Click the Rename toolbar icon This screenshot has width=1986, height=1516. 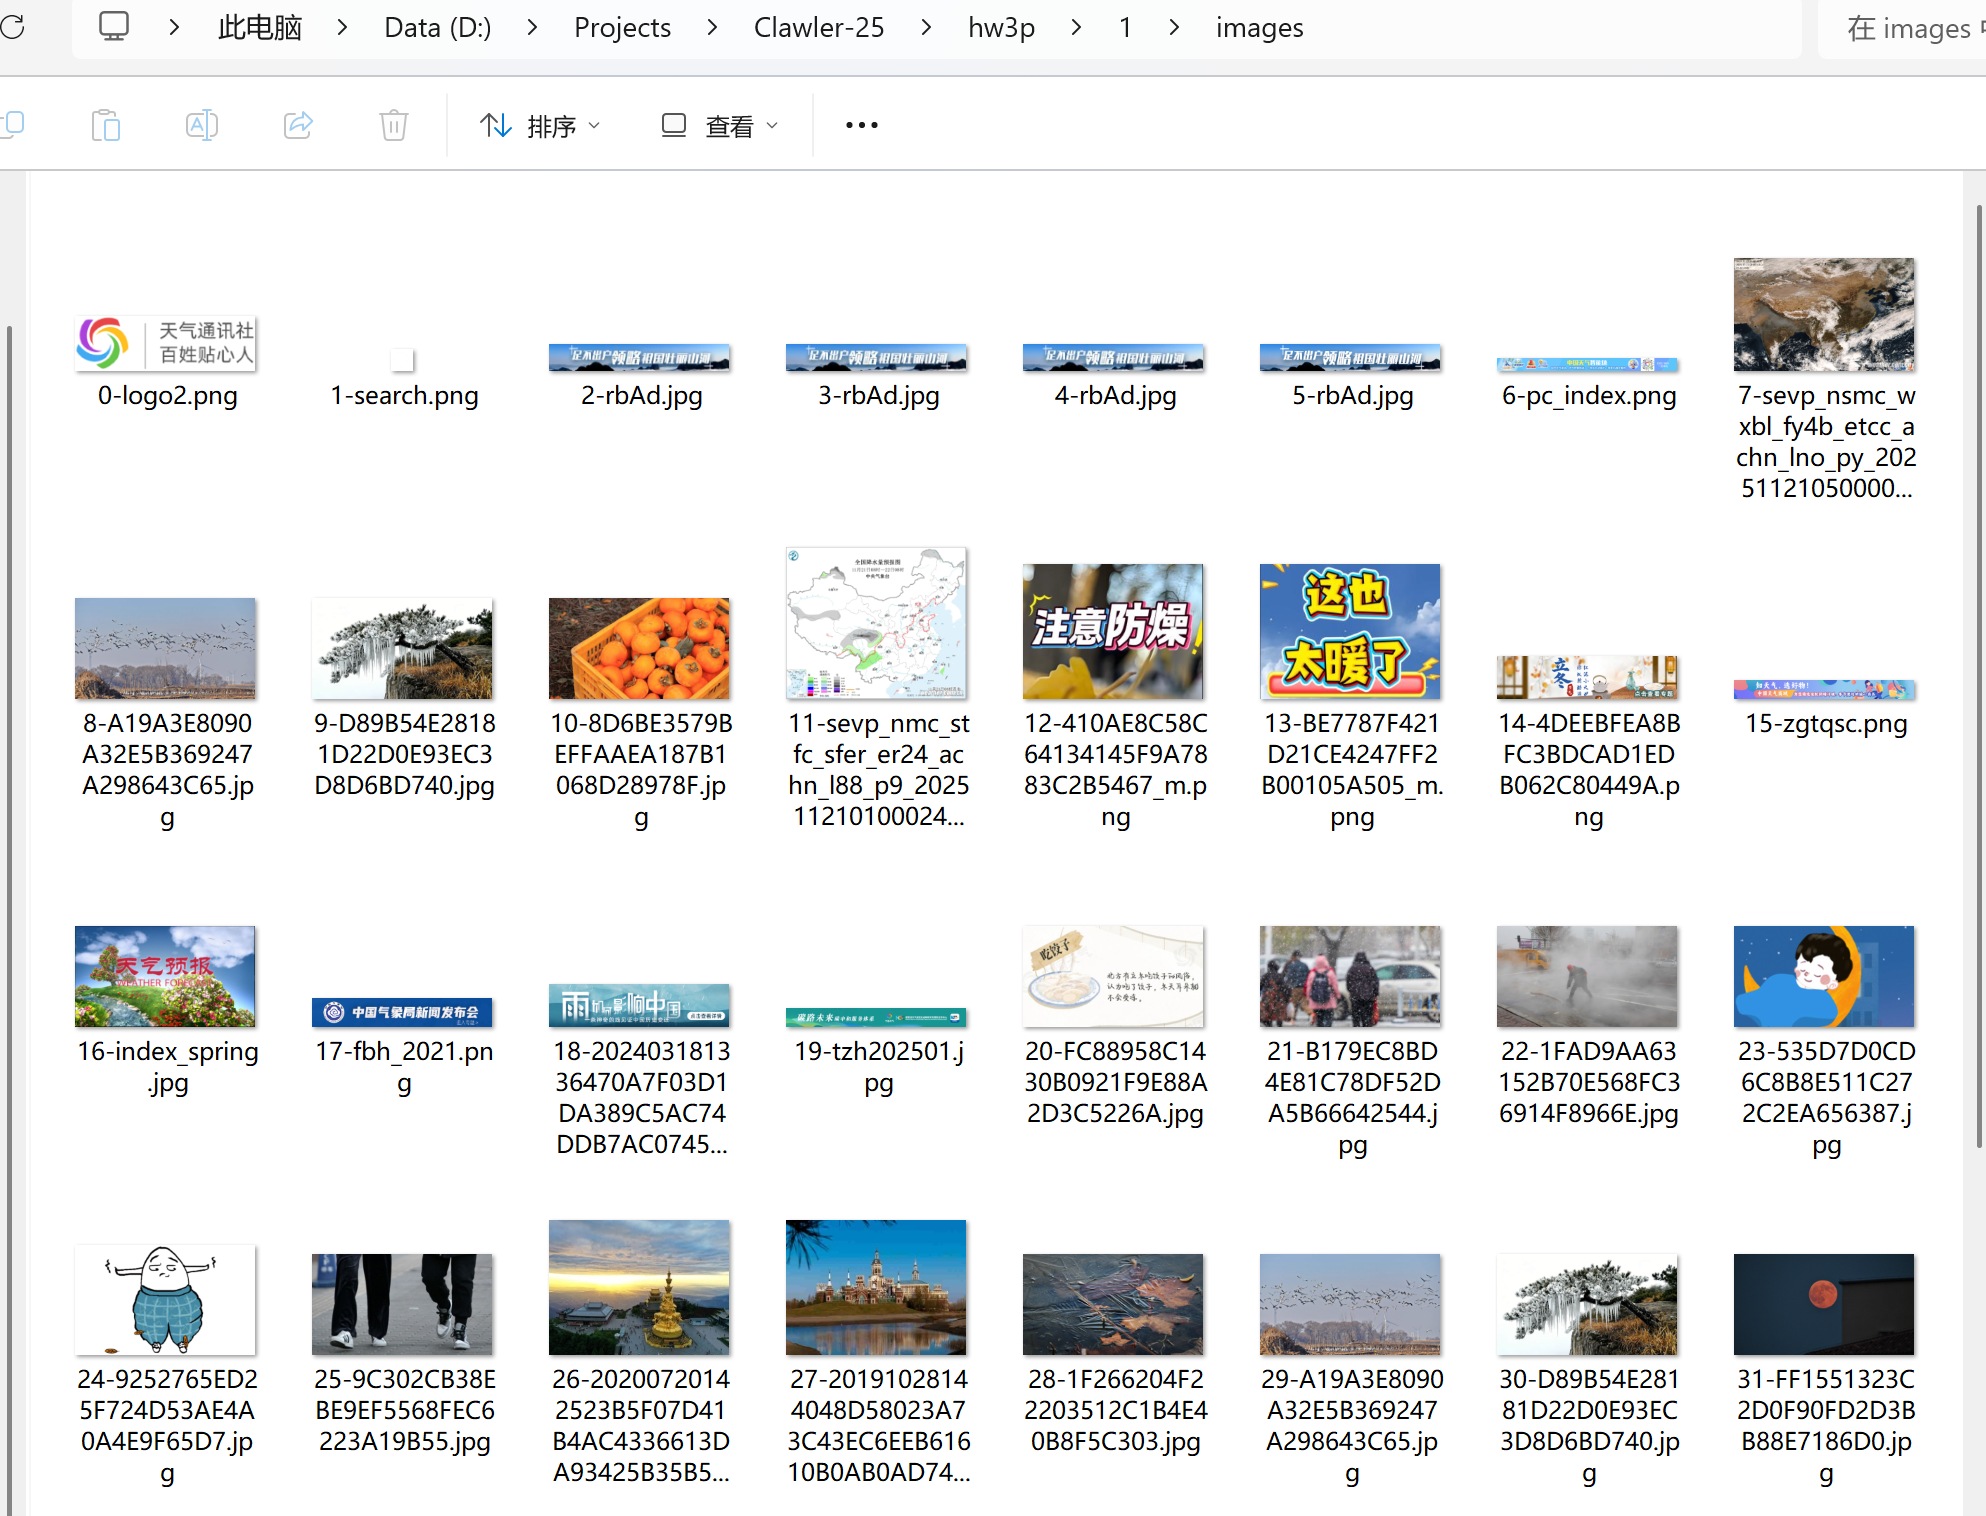[201, 125]
